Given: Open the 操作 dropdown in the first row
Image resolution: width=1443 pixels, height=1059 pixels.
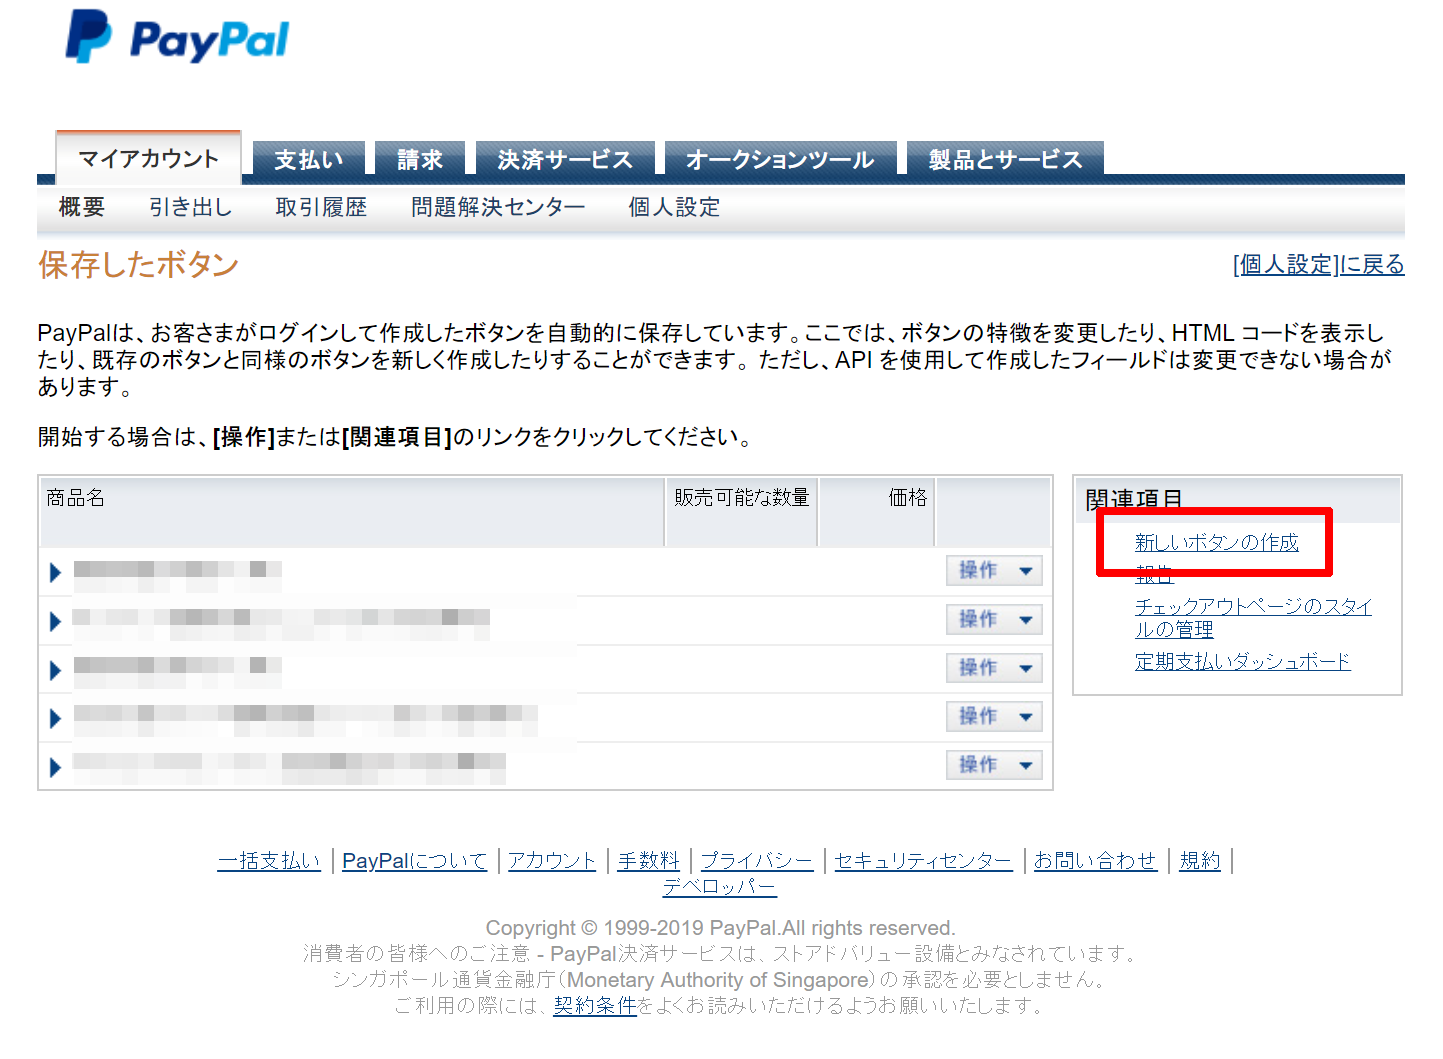Looking at the screenshot, I should tap(994, 571).
